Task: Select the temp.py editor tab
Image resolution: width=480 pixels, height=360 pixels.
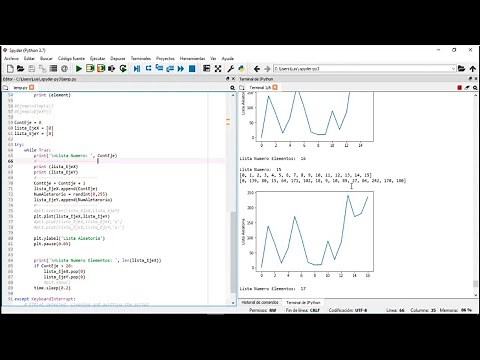Action: pos(20,87)
